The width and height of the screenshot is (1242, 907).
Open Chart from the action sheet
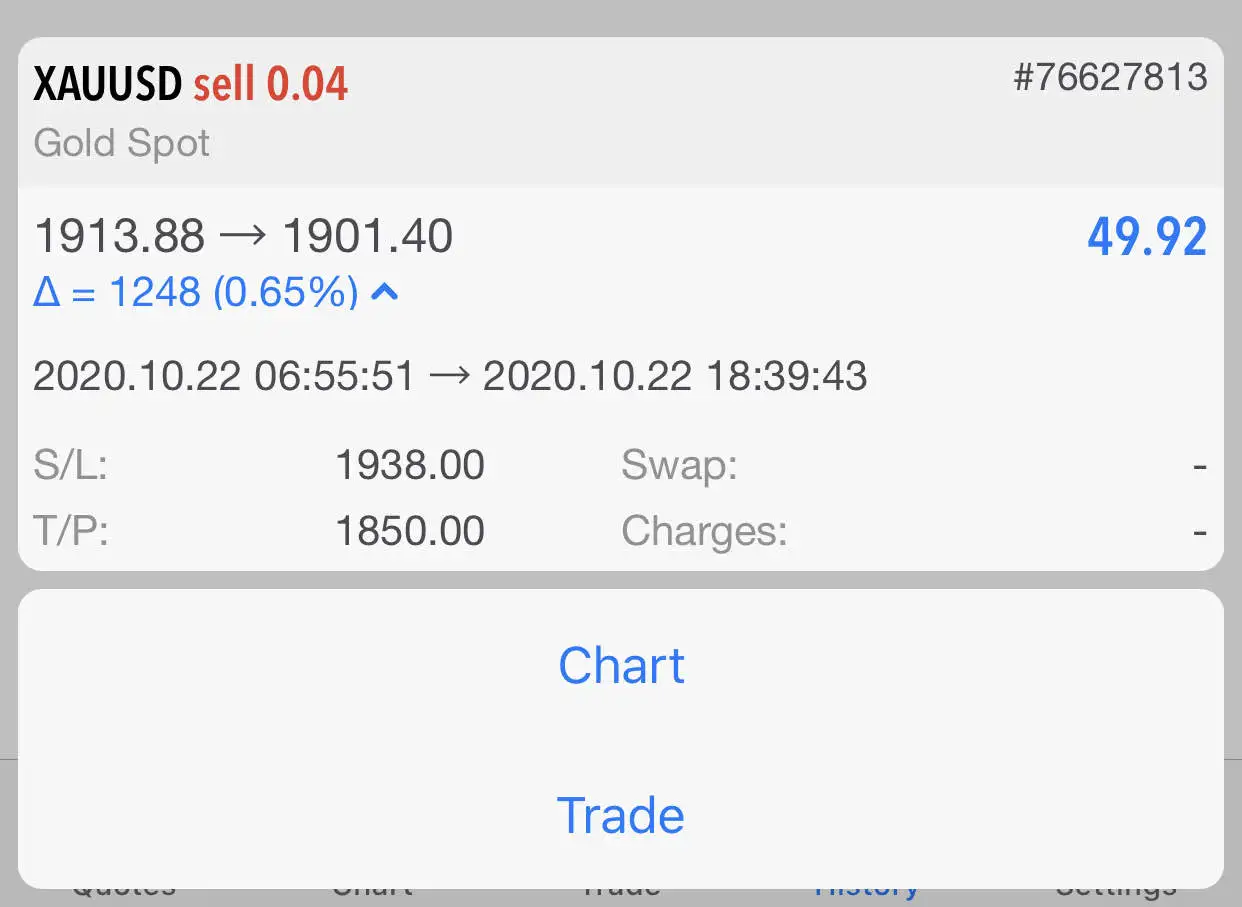[x=621, y=665]
